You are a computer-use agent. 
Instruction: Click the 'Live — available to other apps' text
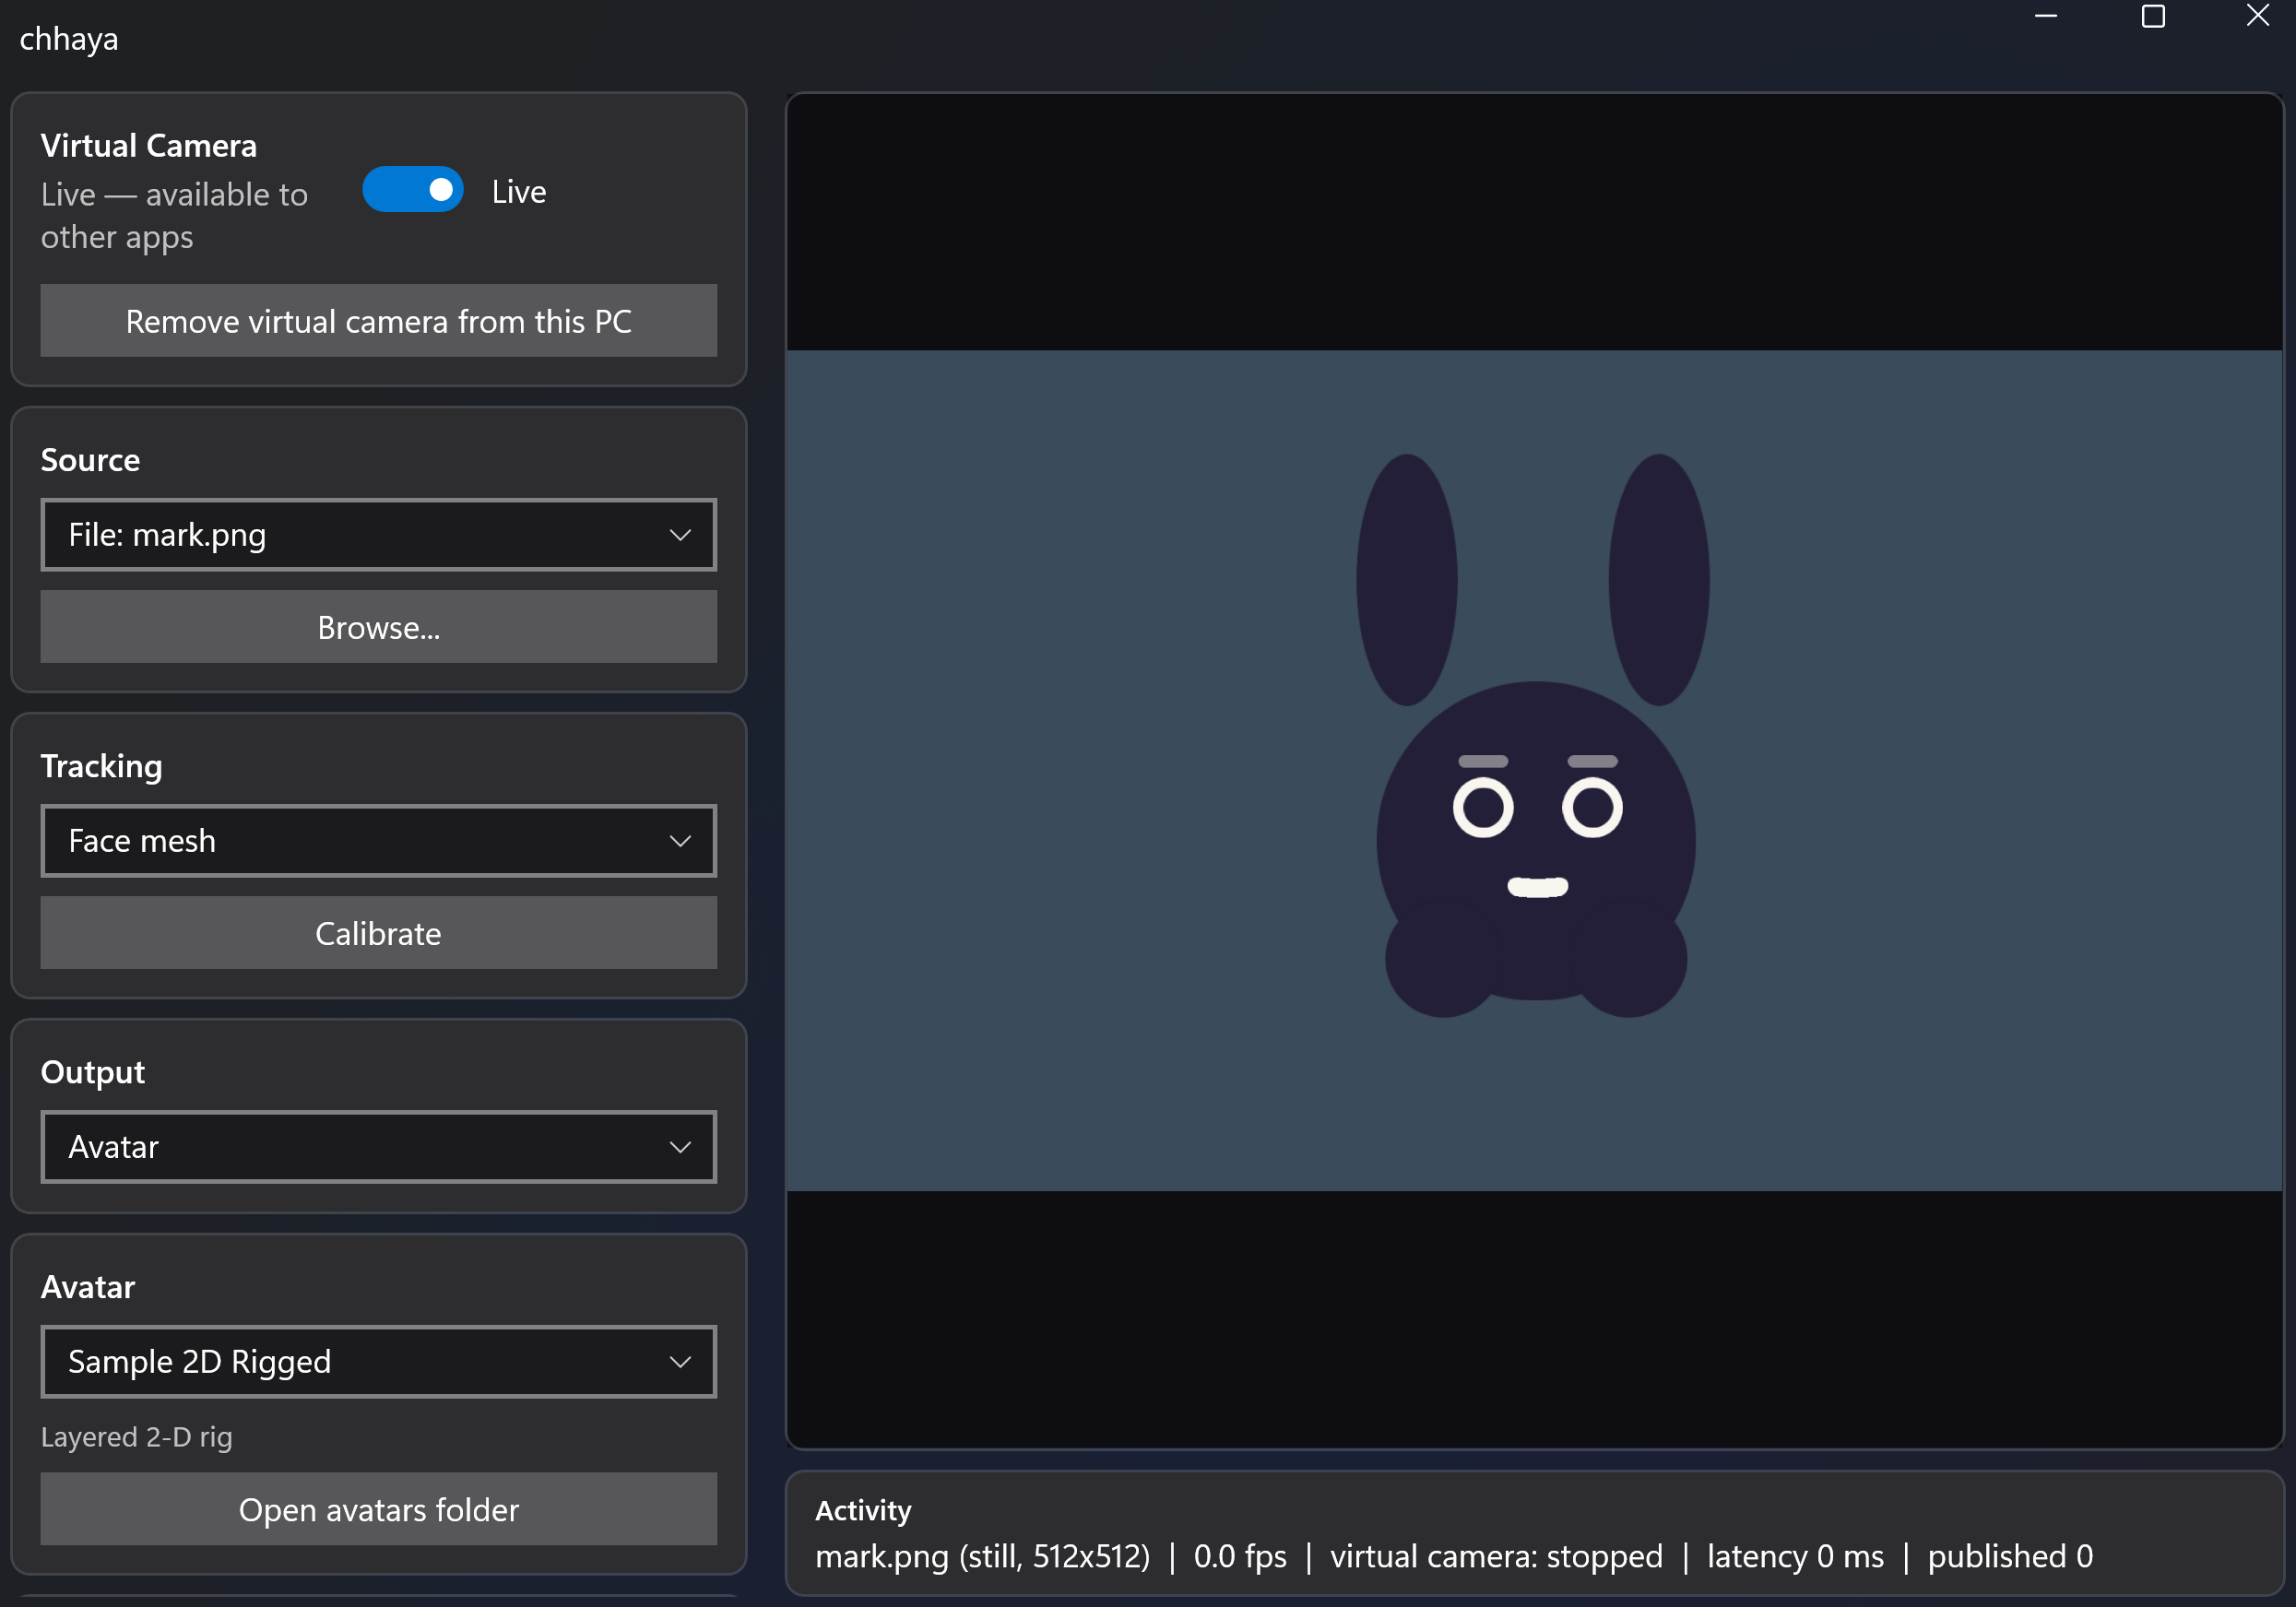174,215
